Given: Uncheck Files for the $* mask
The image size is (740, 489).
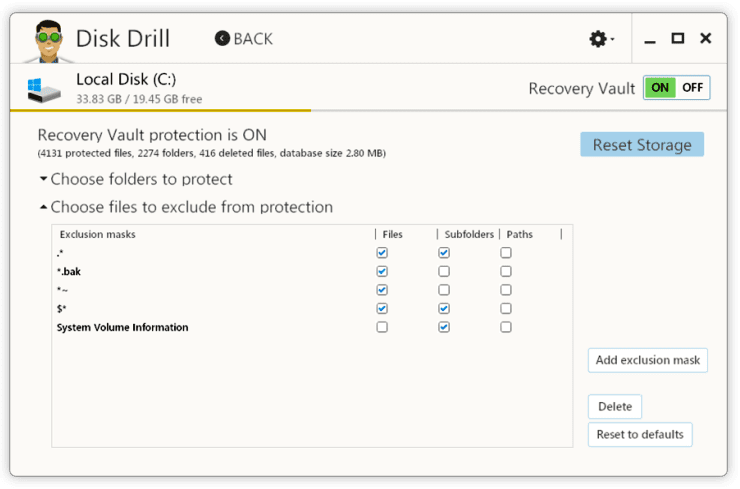Looking at the screenshot, I should point(382,309).
